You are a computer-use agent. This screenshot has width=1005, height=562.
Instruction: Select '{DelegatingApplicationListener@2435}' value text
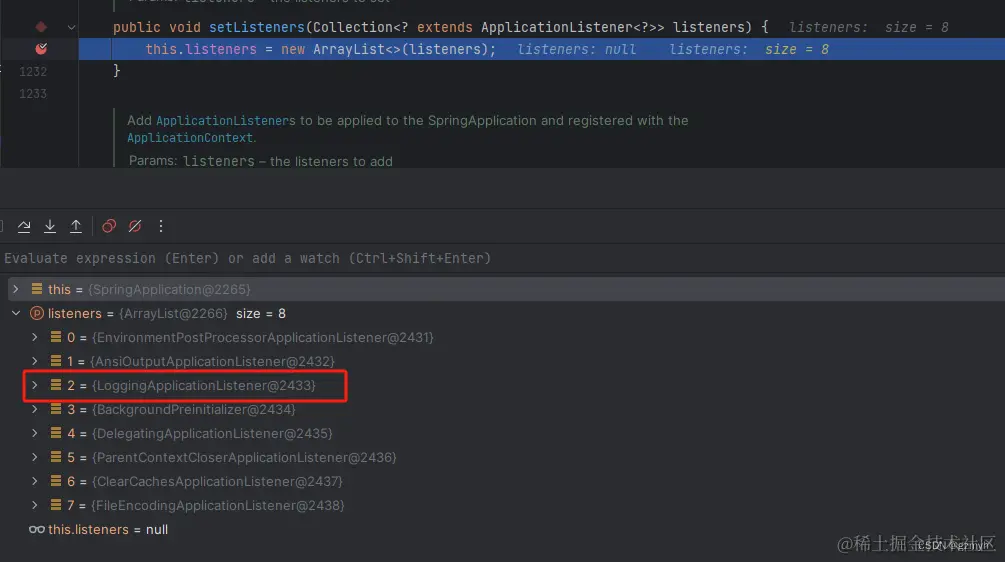pos(212,433)
